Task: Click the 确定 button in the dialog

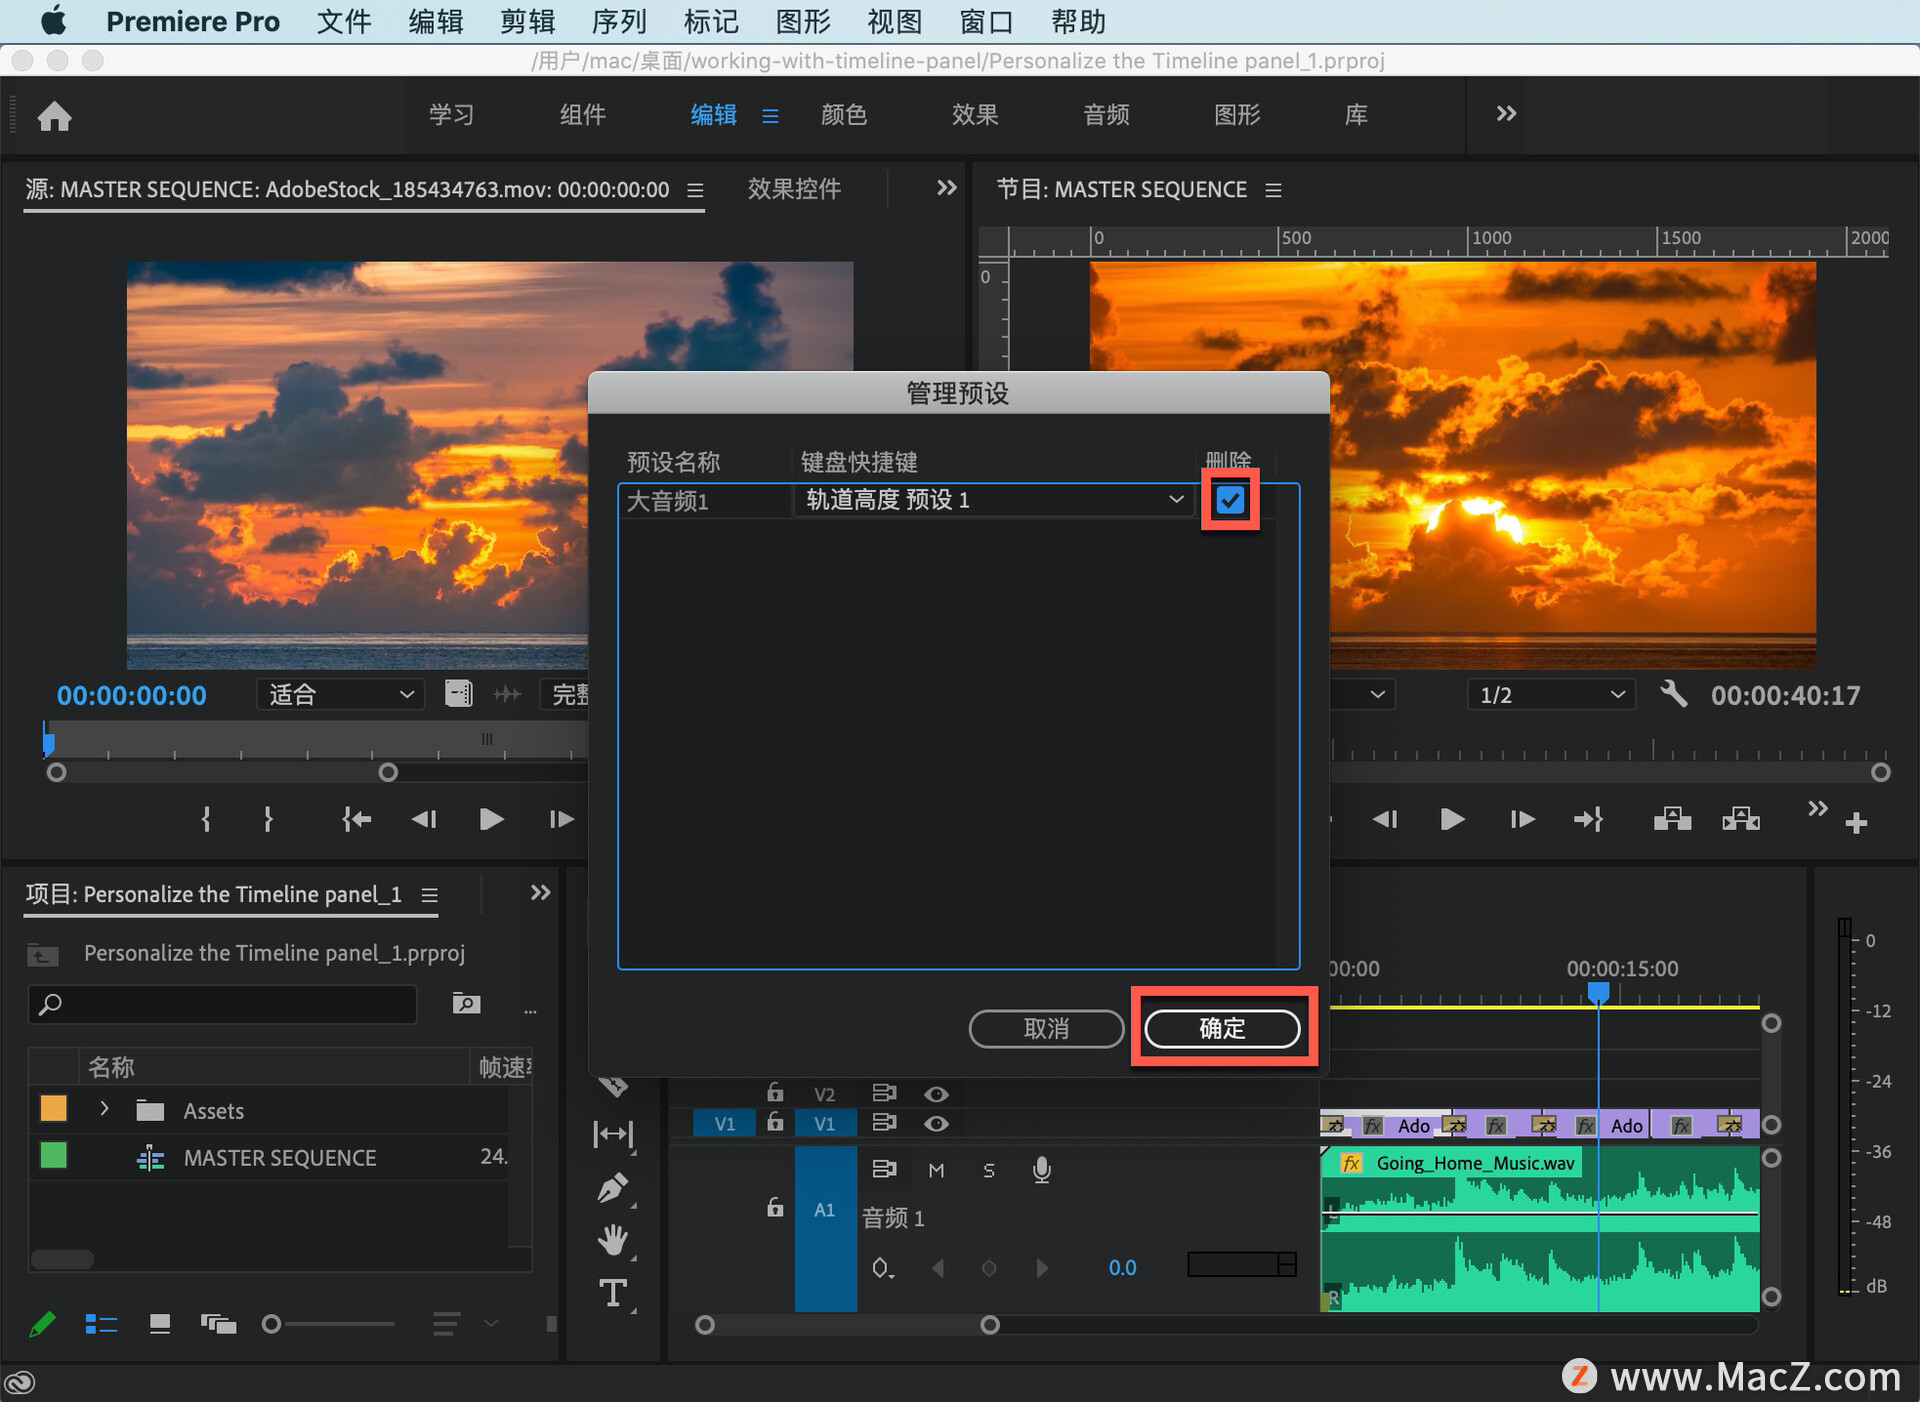Action: 1222,1028
